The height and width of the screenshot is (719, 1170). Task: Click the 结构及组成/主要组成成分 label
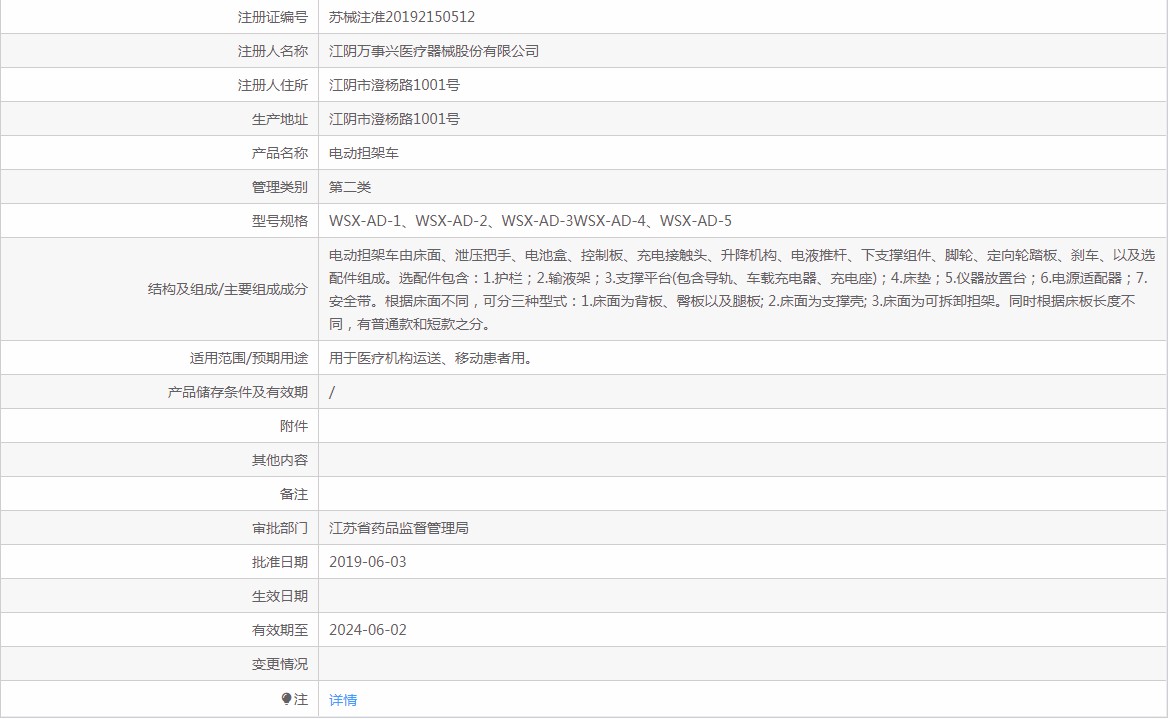pos(228,289)
